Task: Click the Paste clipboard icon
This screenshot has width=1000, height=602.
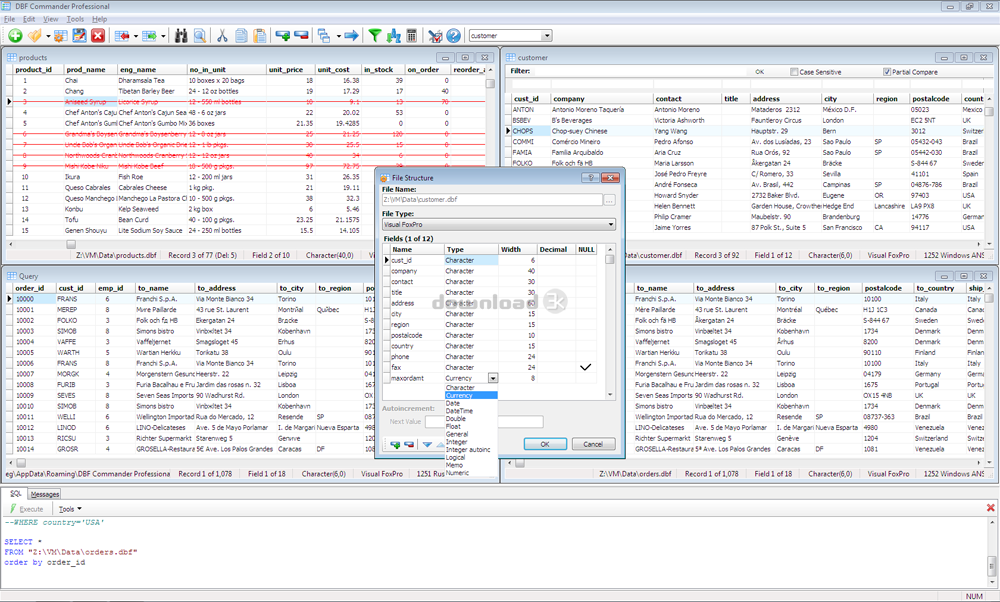Action: pos(260,36)
